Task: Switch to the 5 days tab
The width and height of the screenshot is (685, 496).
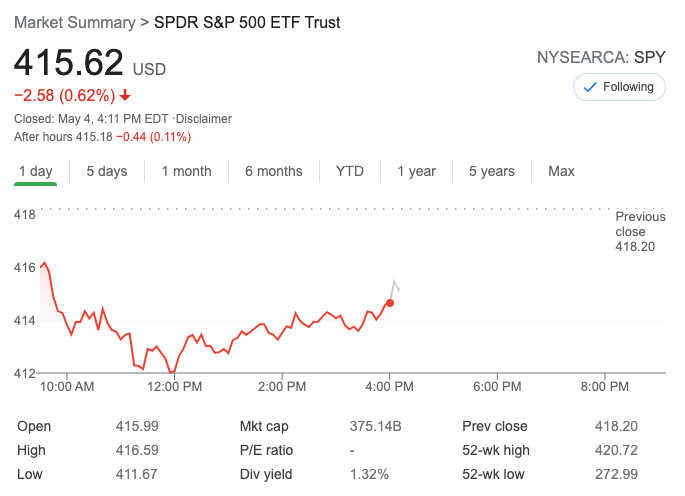Action: click(x=107, y=171)
